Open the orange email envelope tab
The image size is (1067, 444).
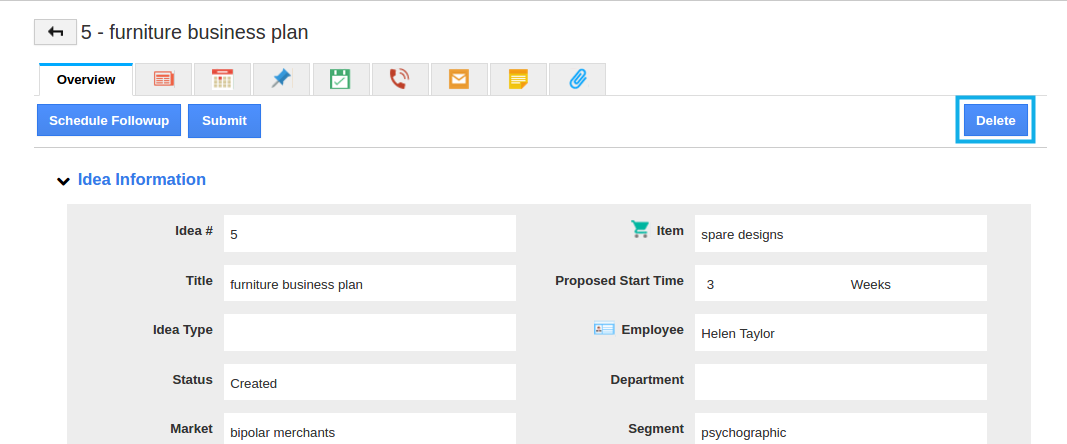[459, 79]
